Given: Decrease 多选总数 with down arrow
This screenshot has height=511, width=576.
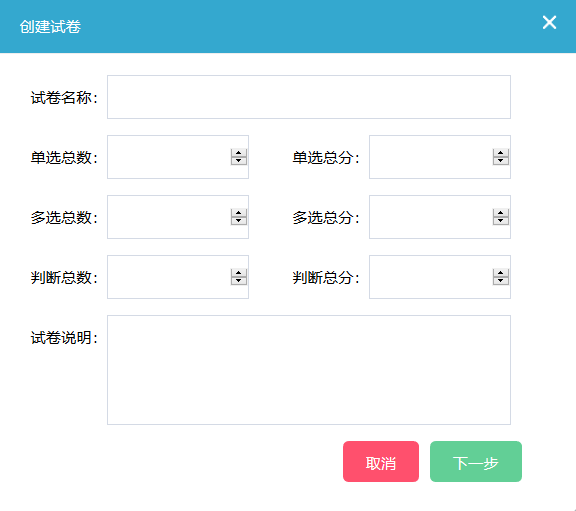Looking at the screenshot, I should (239, 221).
